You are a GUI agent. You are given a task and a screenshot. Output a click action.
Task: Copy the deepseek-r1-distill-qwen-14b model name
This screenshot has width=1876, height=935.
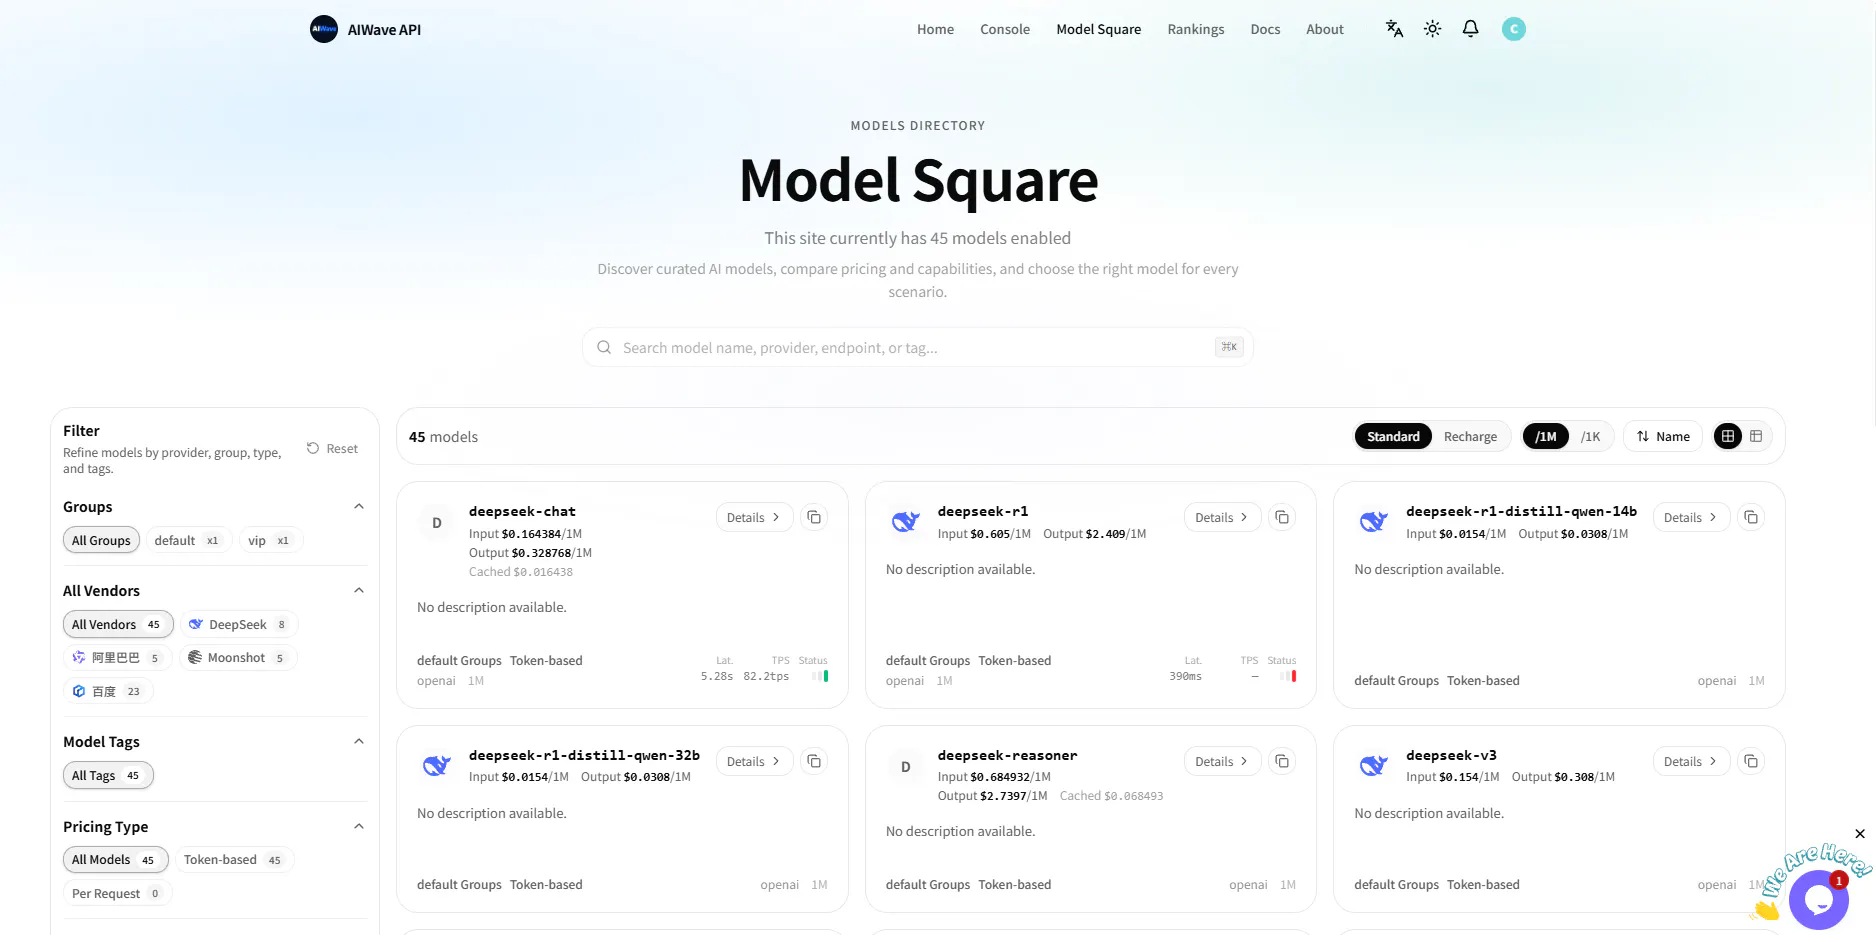[x=1751, y=517]
